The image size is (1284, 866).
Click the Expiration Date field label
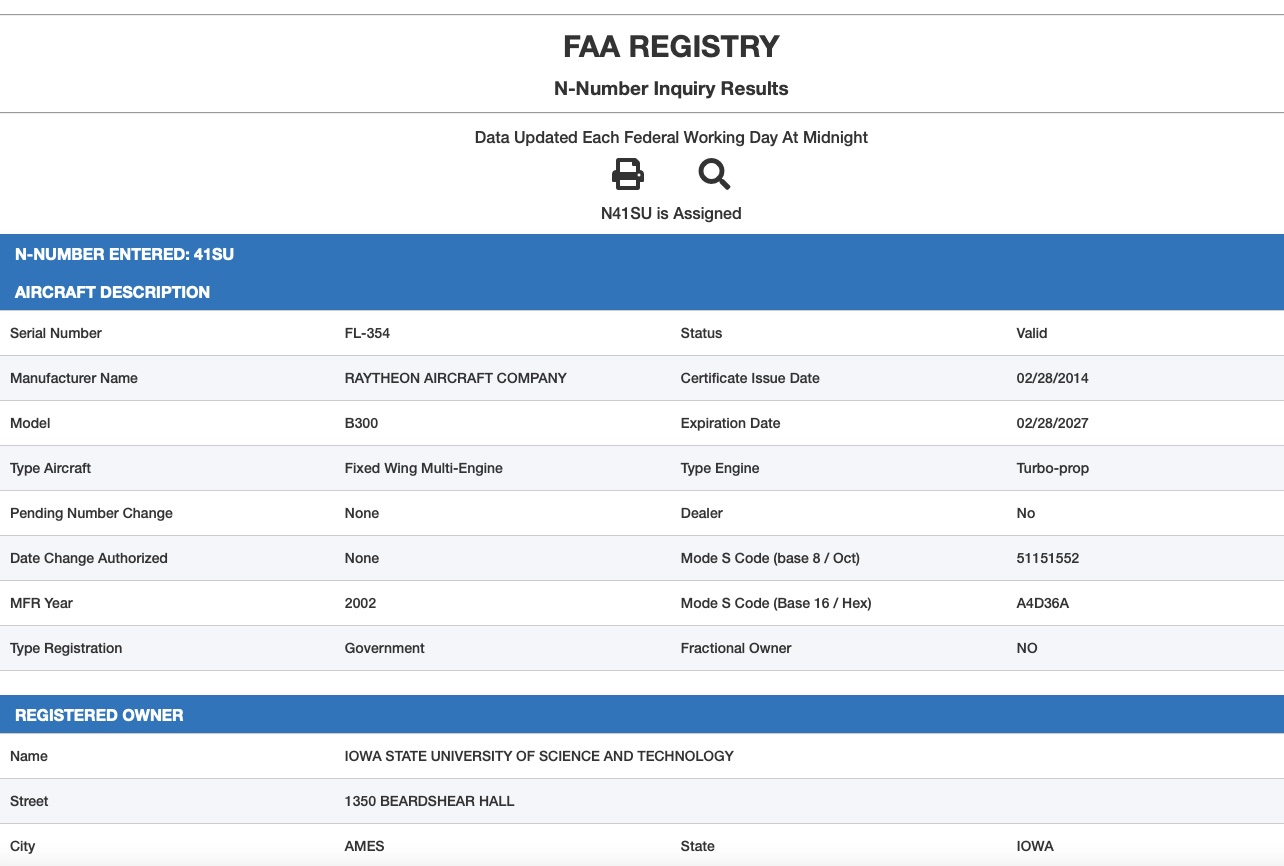(x=731, y=423)
